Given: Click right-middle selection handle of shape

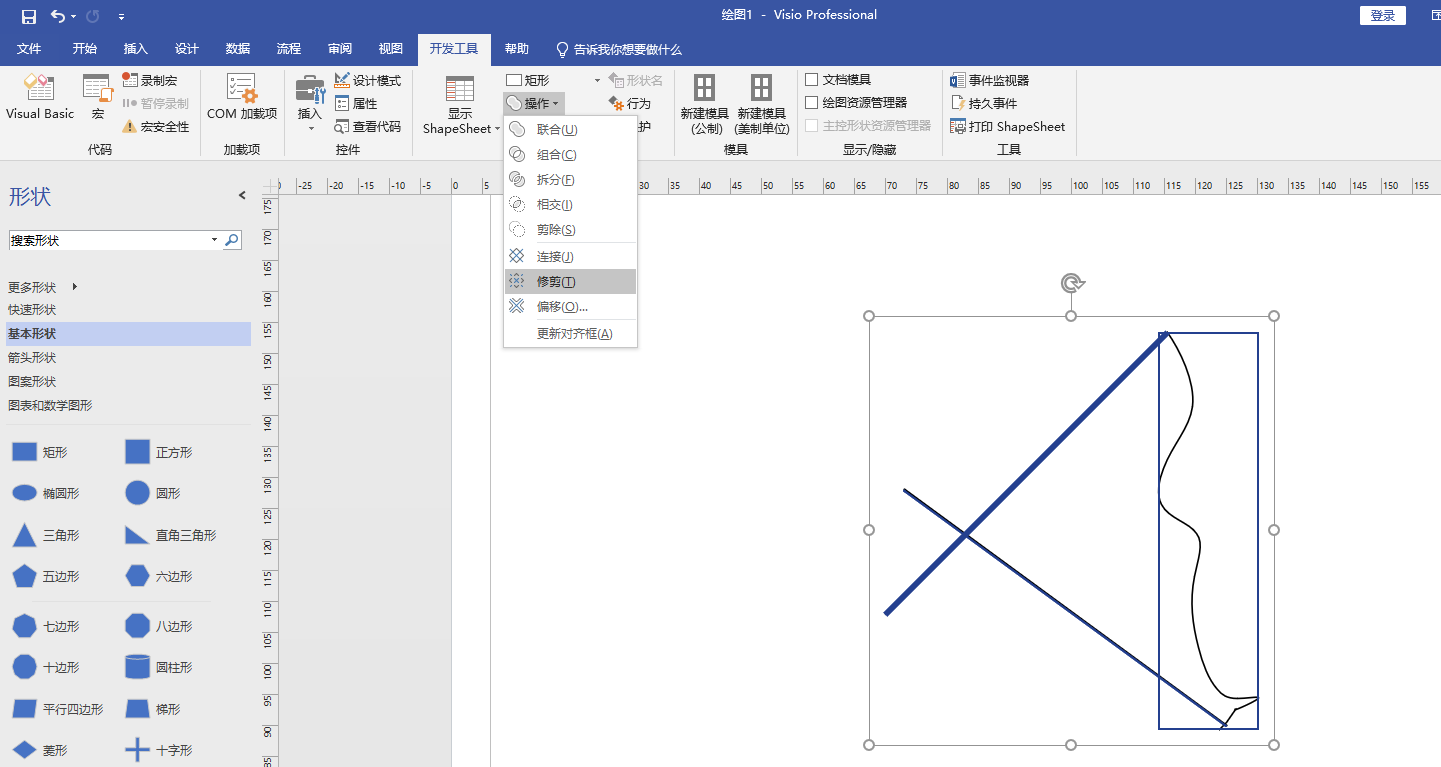Looking at the screenshot, I should coord(1274,530).
